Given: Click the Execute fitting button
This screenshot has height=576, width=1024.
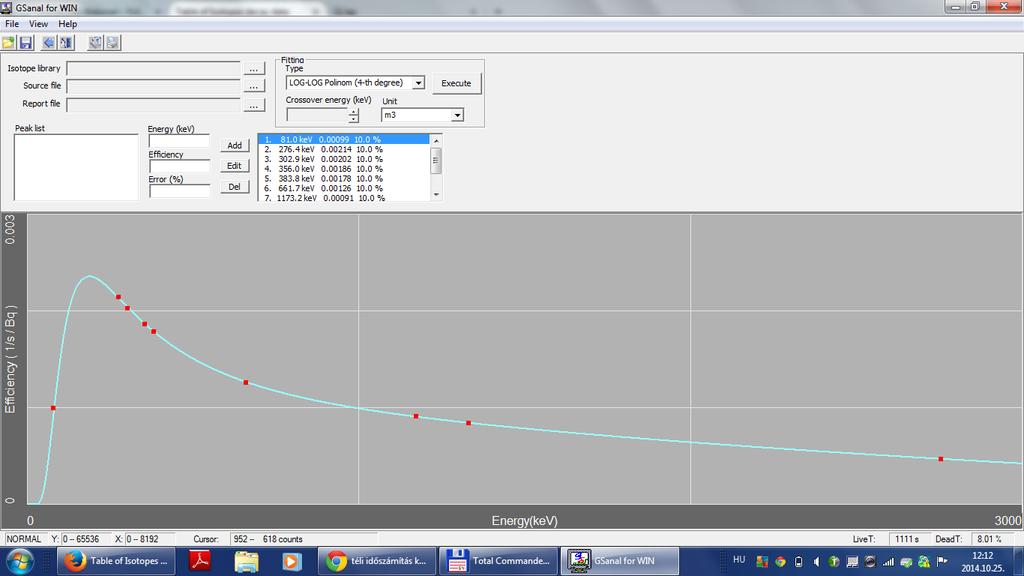Looking at the screenshot, I should click(x=456, y=84).
